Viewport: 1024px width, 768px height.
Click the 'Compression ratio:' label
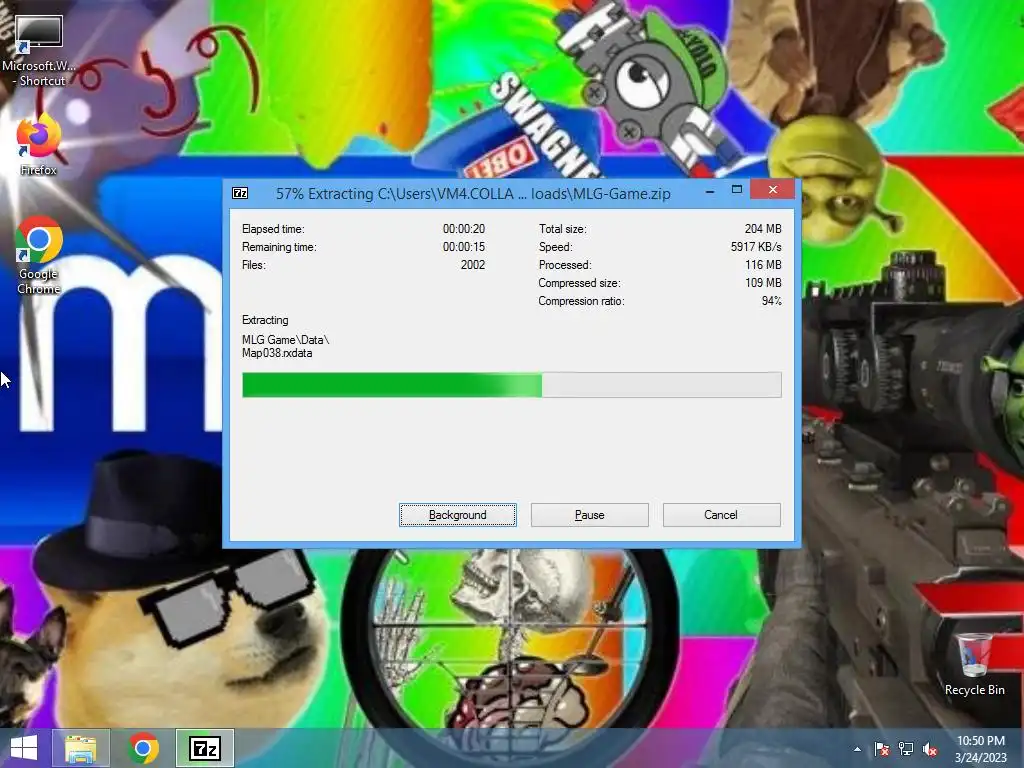[x=581, y=301]
